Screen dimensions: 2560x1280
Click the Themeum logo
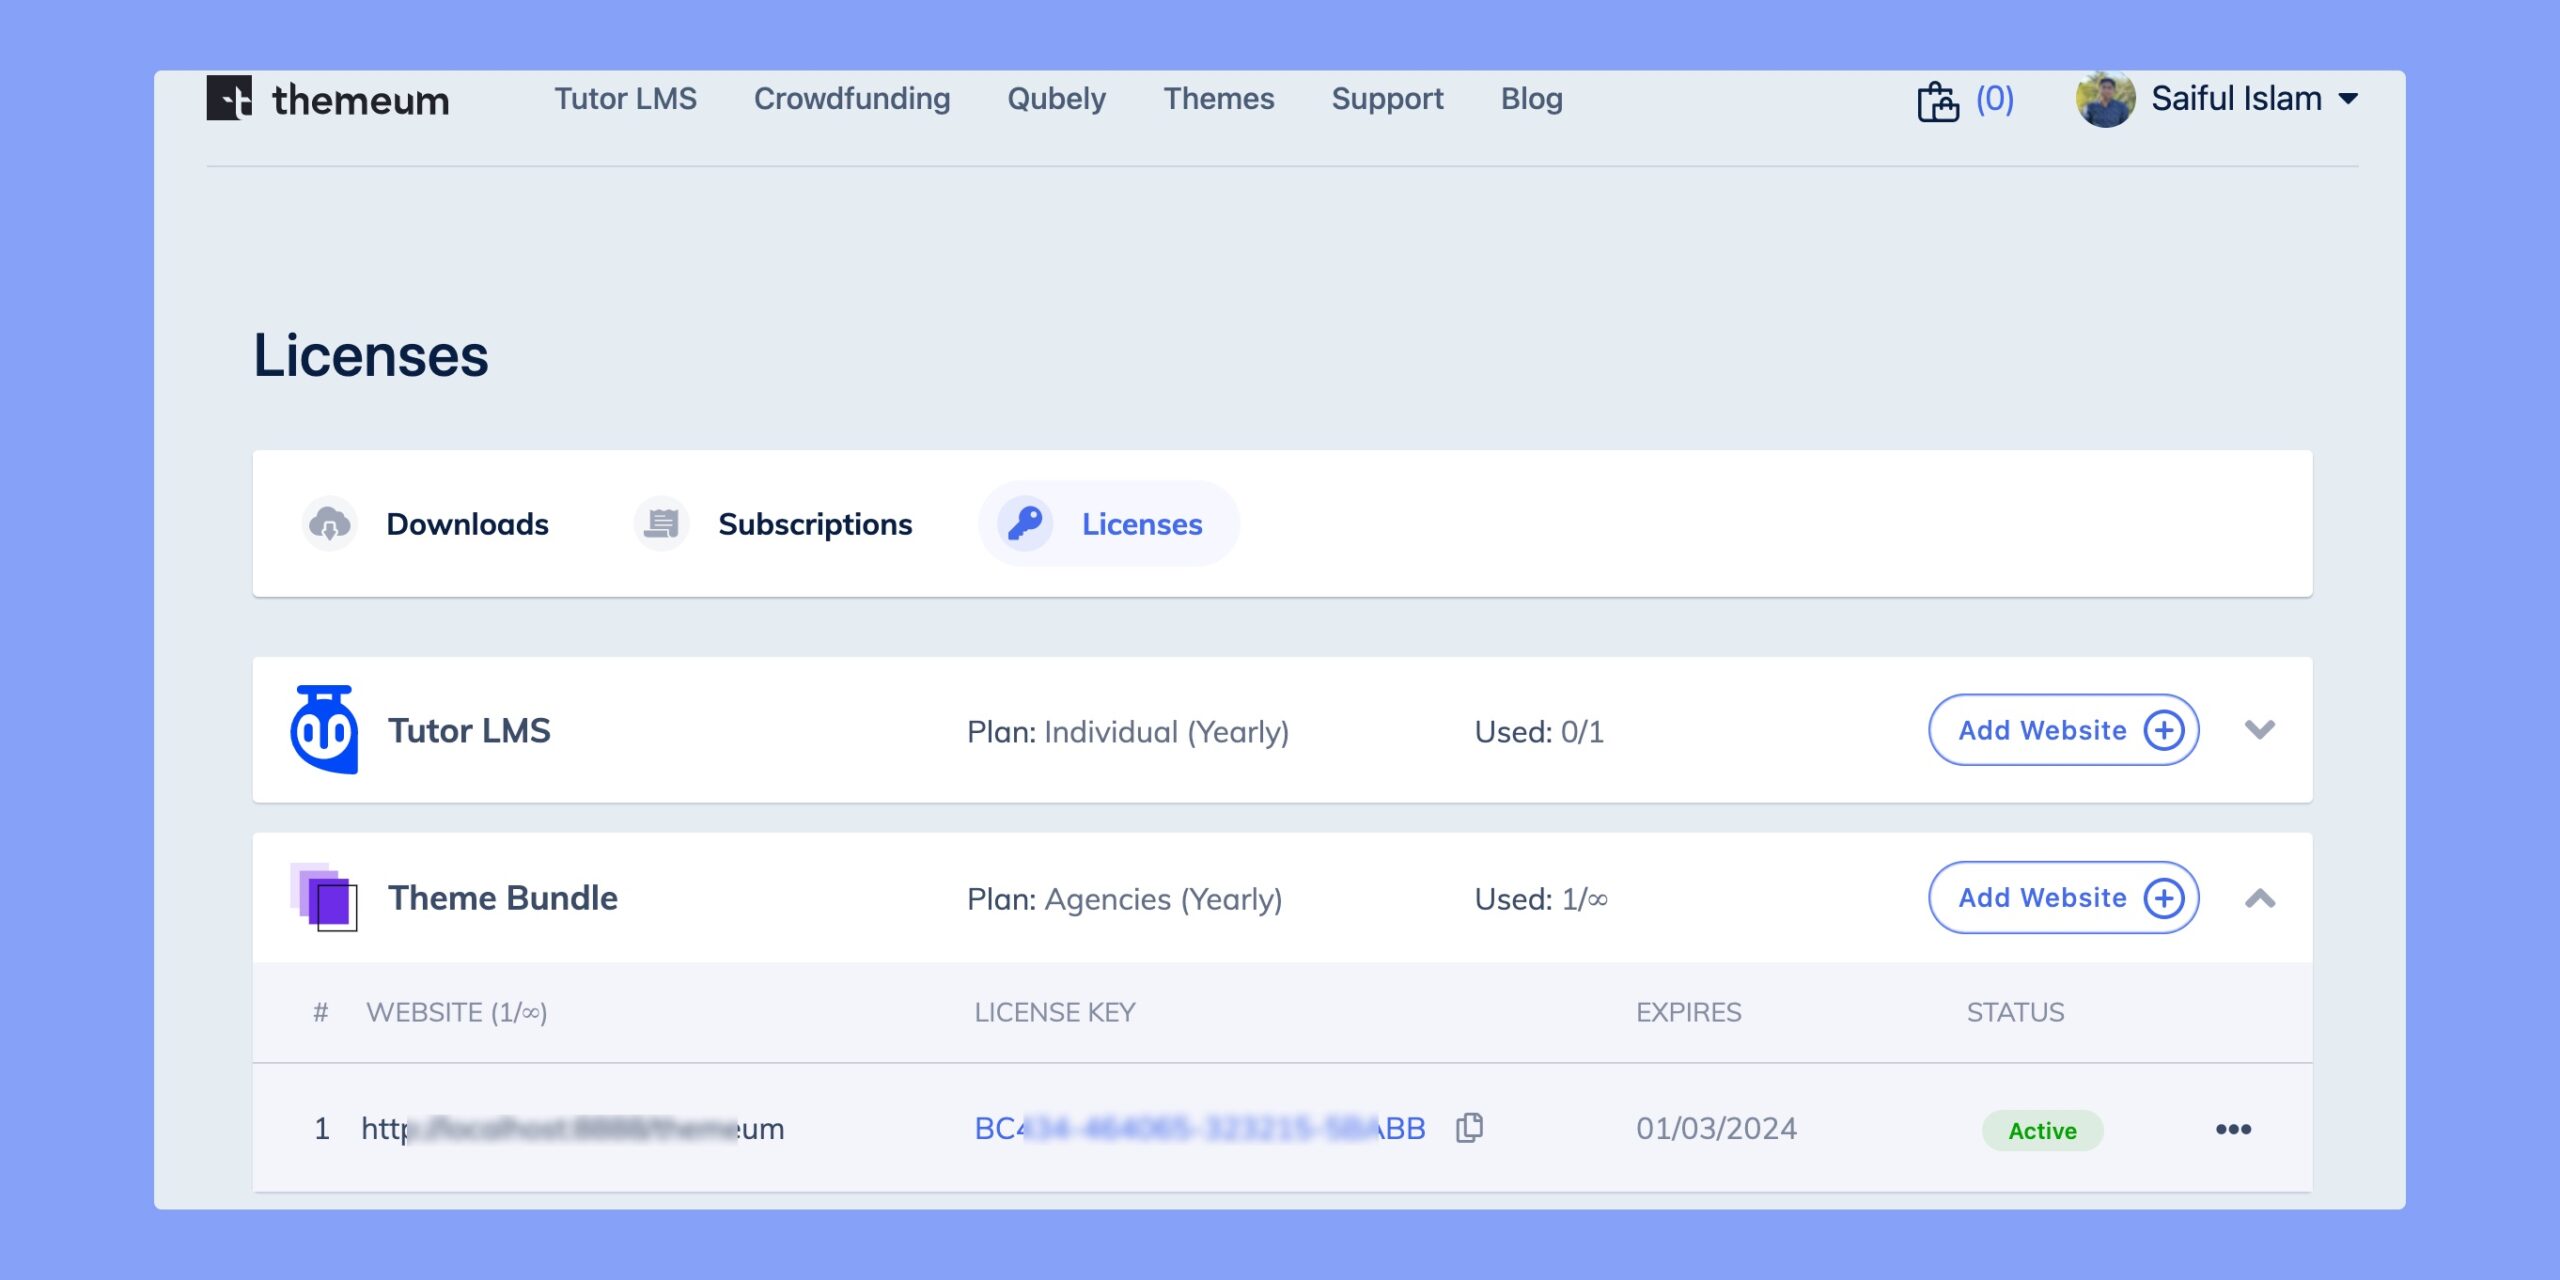pos(328,99)
